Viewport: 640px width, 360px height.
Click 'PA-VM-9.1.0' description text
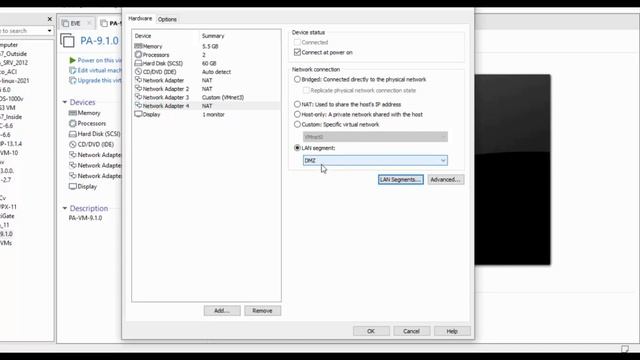click(x=85, y=218)
